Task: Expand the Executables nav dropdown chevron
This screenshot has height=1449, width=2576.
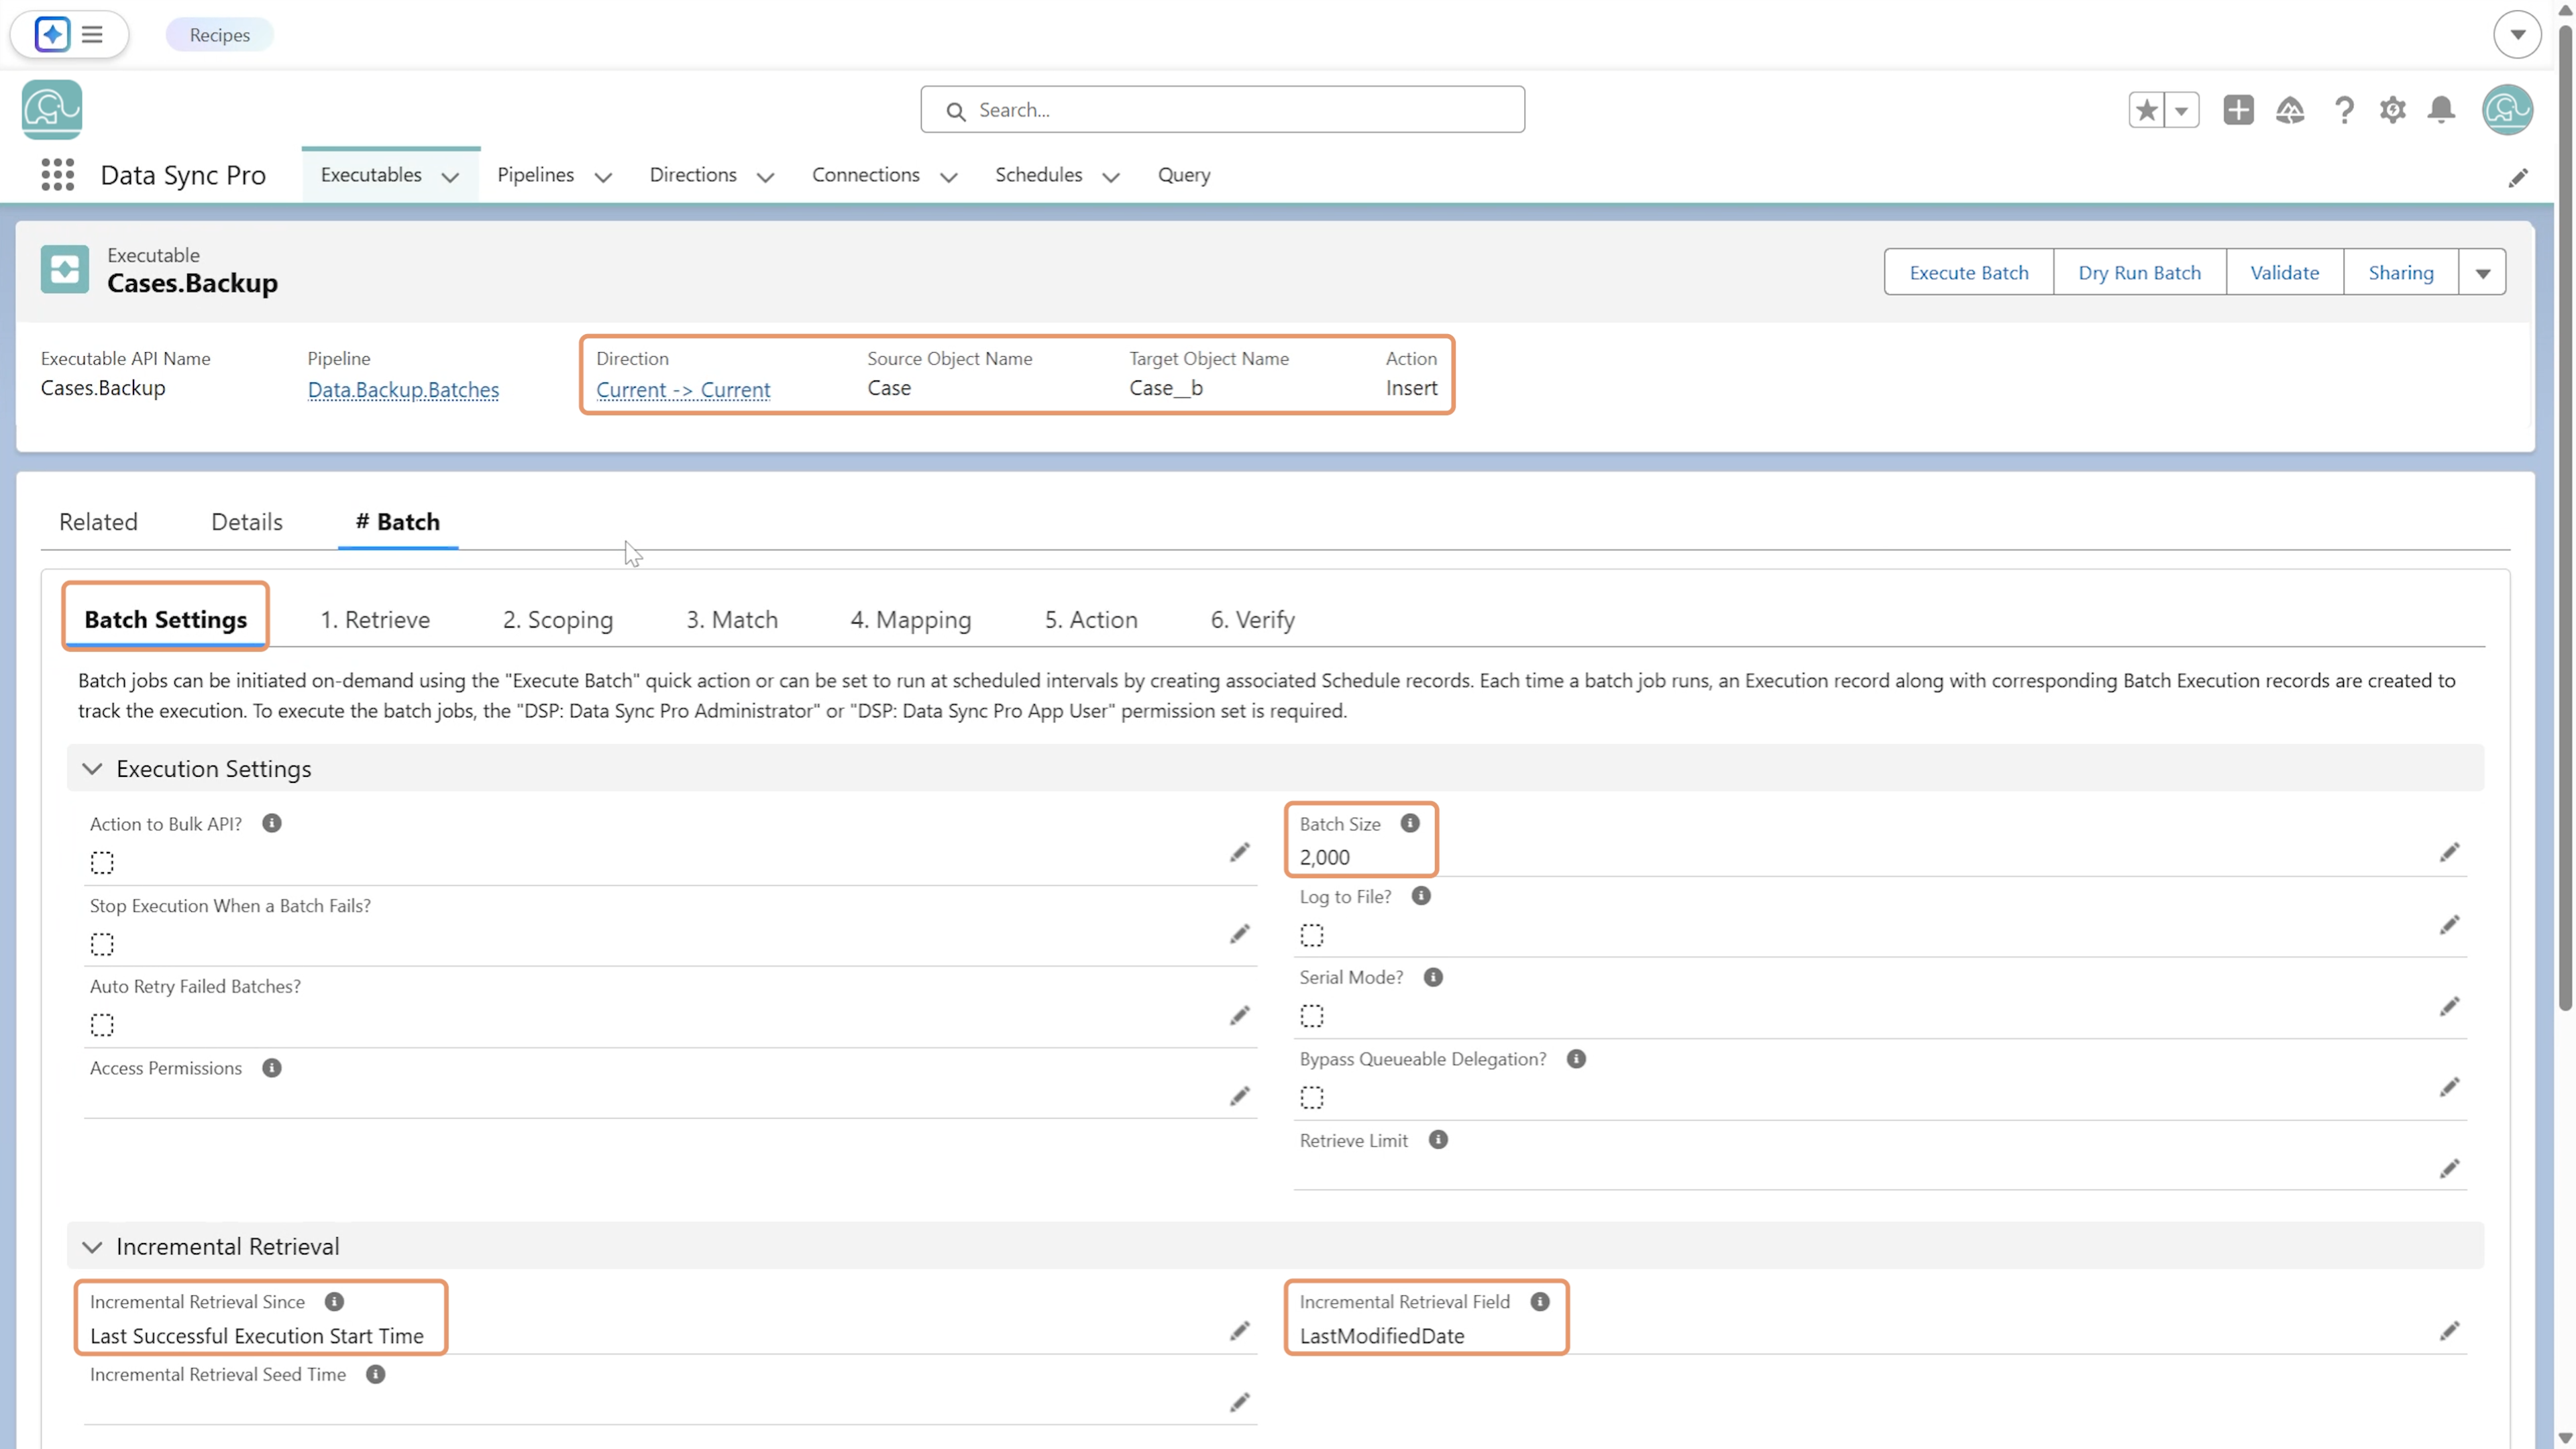Action: (x=450, y=177)
